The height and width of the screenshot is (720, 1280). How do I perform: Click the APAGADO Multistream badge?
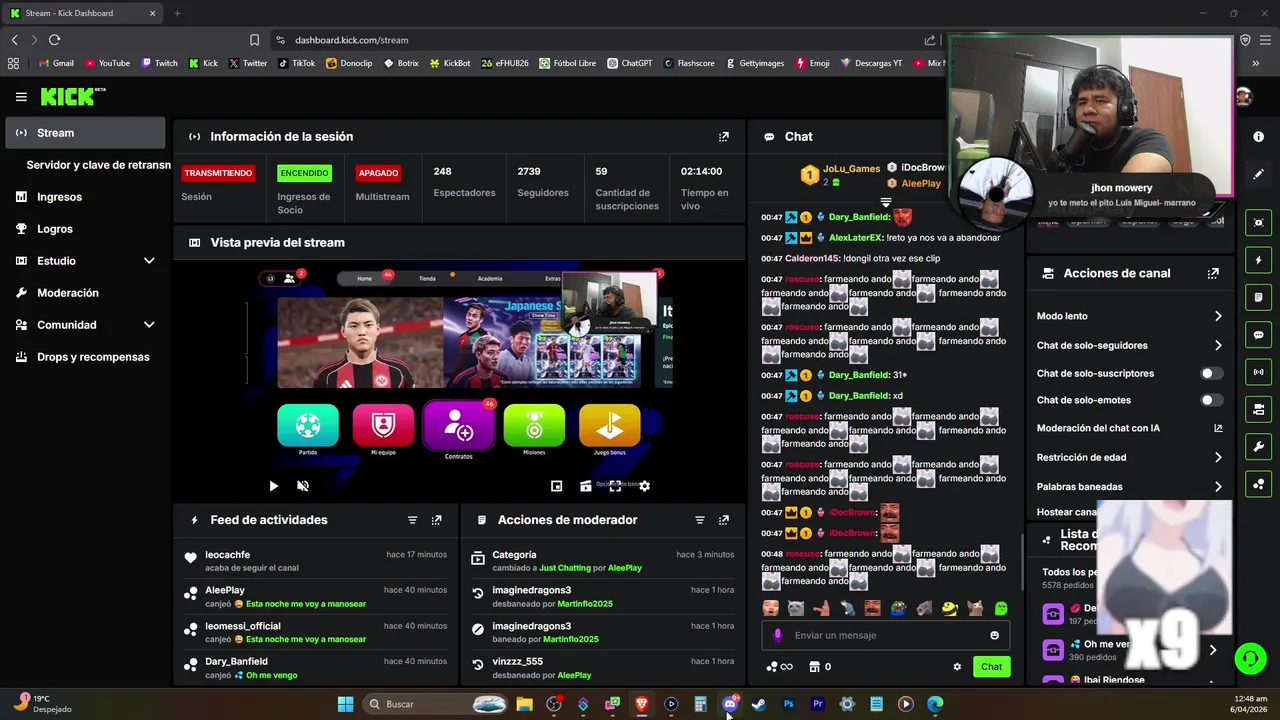click(x=378, y=173)
